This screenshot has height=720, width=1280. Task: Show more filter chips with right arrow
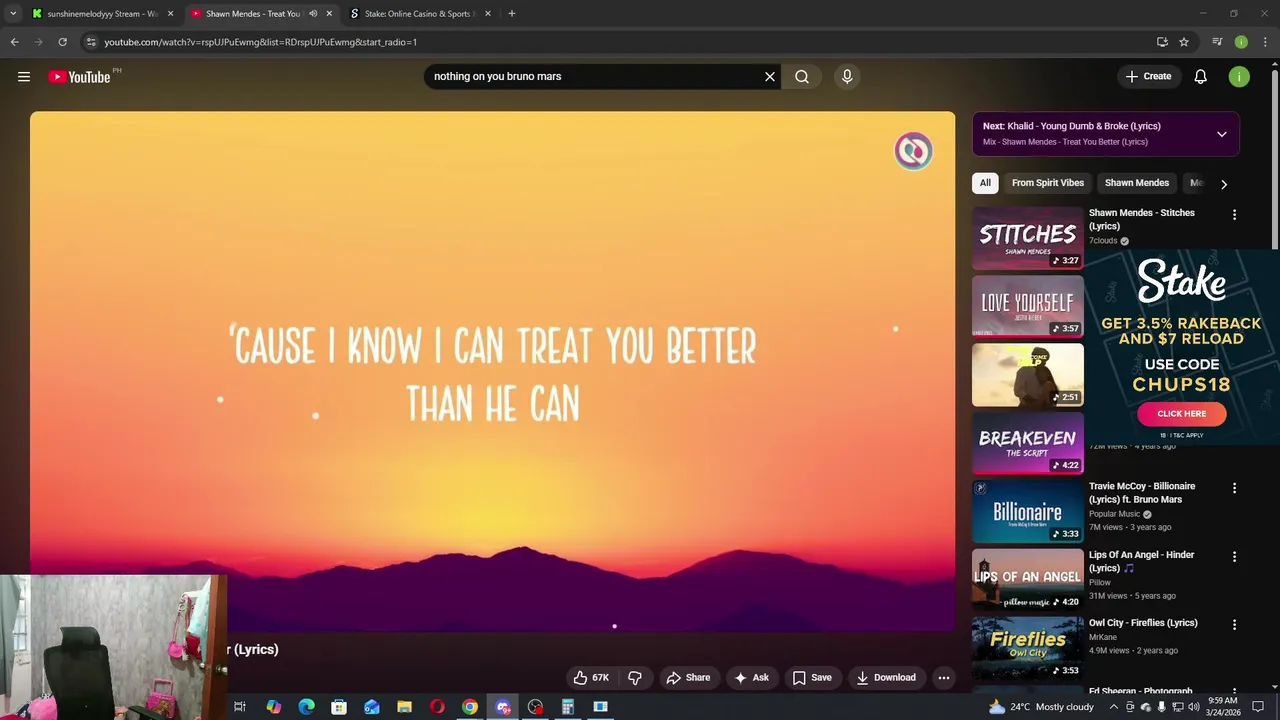[x=1223, y=184]
